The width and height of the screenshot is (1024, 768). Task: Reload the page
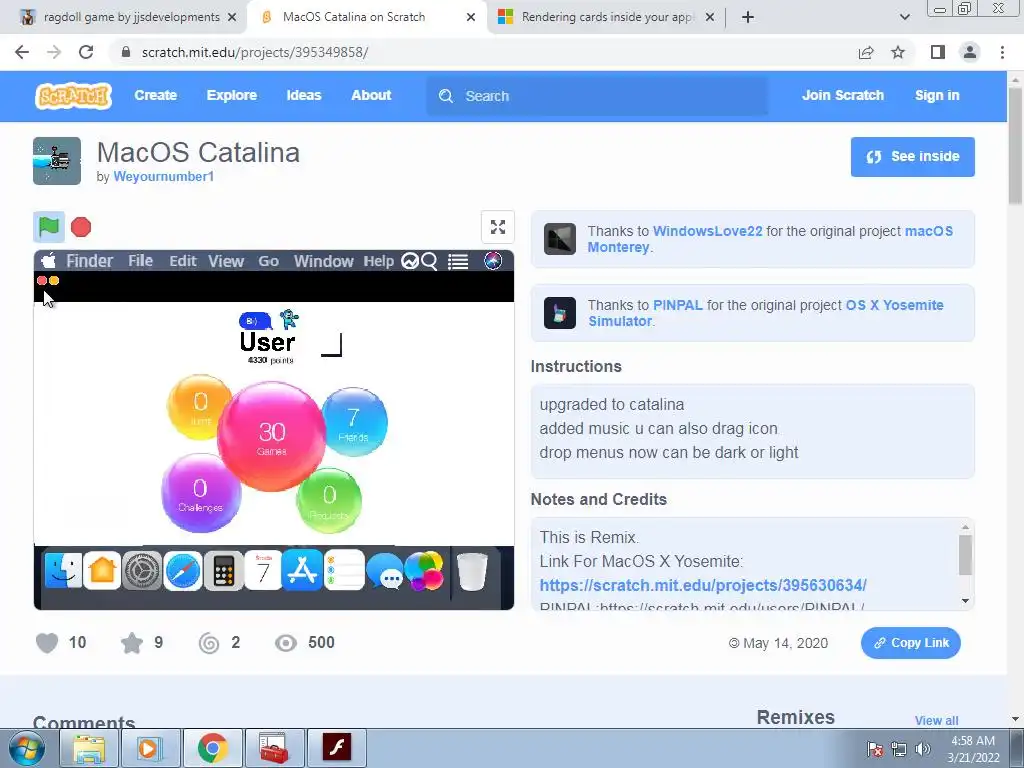coord(86,52)
